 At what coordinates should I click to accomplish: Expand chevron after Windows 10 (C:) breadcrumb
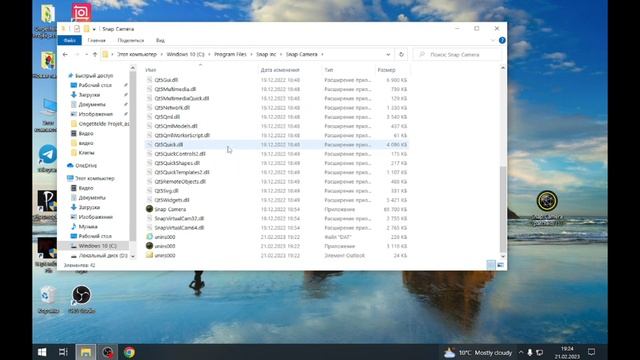point(209,54)
